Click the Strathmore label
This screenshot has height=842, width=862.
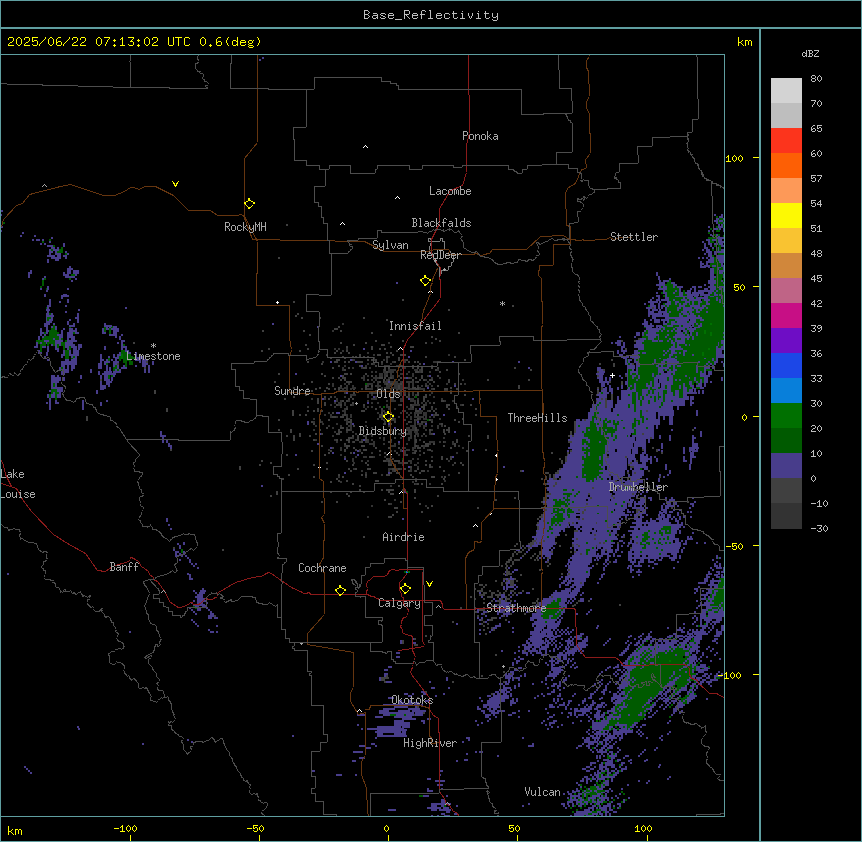click(x=516, y=608)
